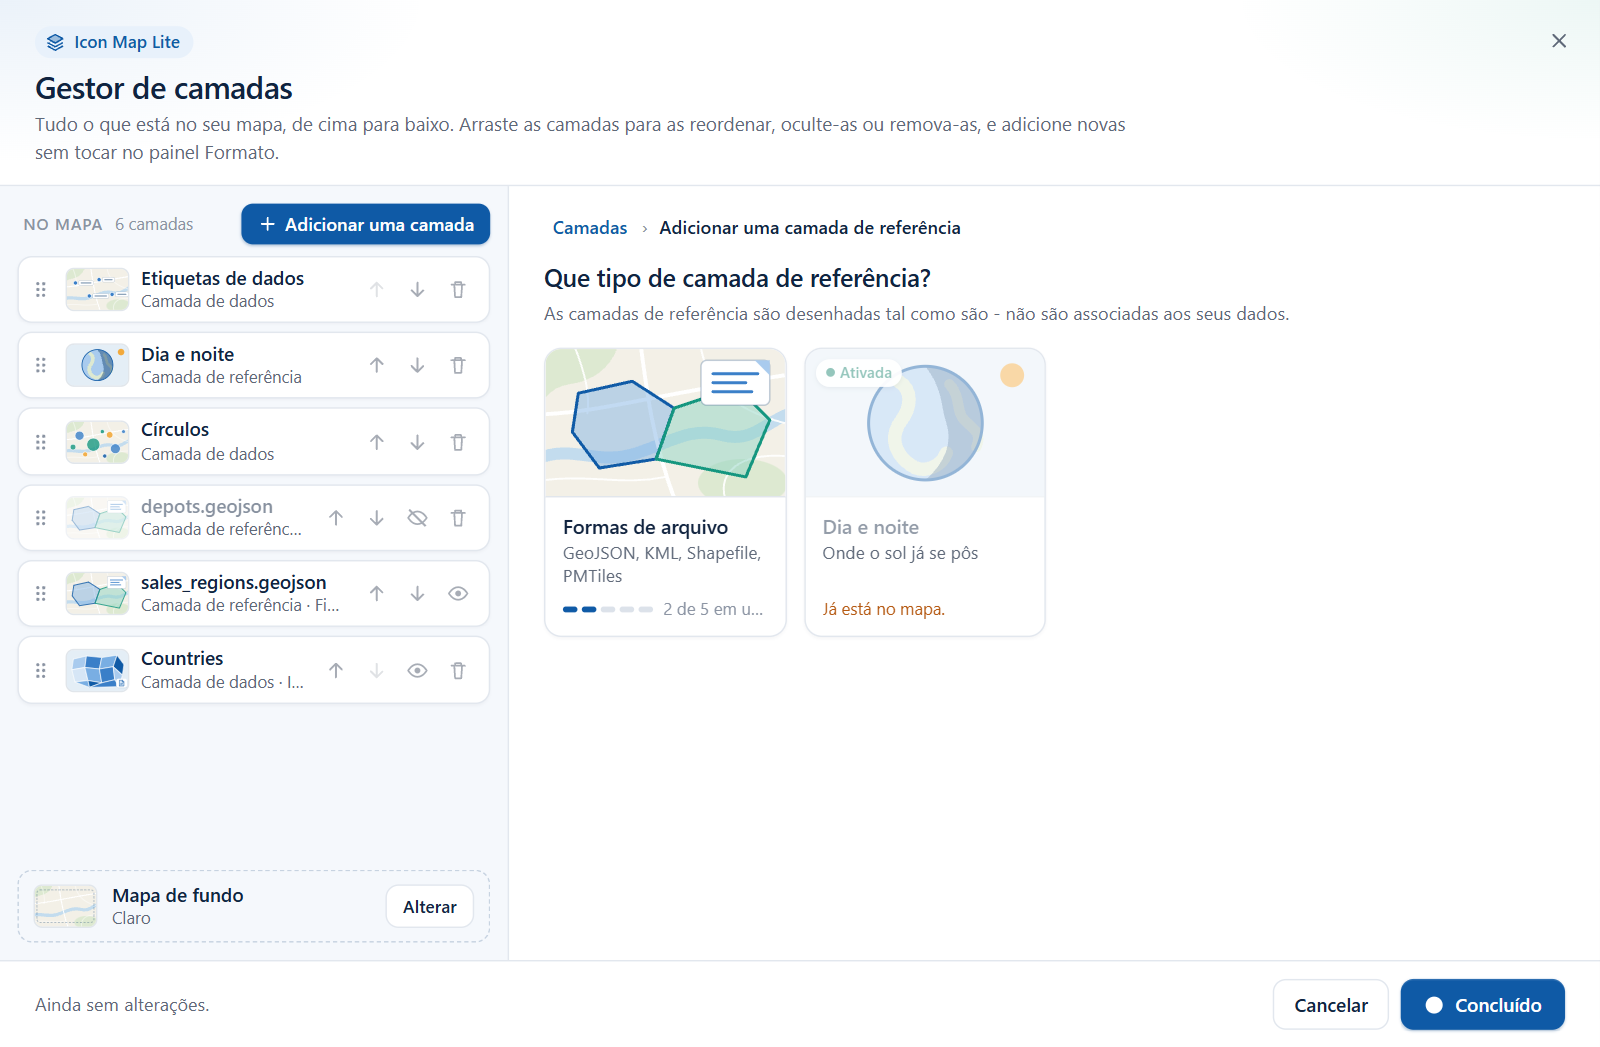Image resolution: width=1600 pixels, height=1047 pixels.
Task: Click the Cancelar button
Action: (1331, 1005)
